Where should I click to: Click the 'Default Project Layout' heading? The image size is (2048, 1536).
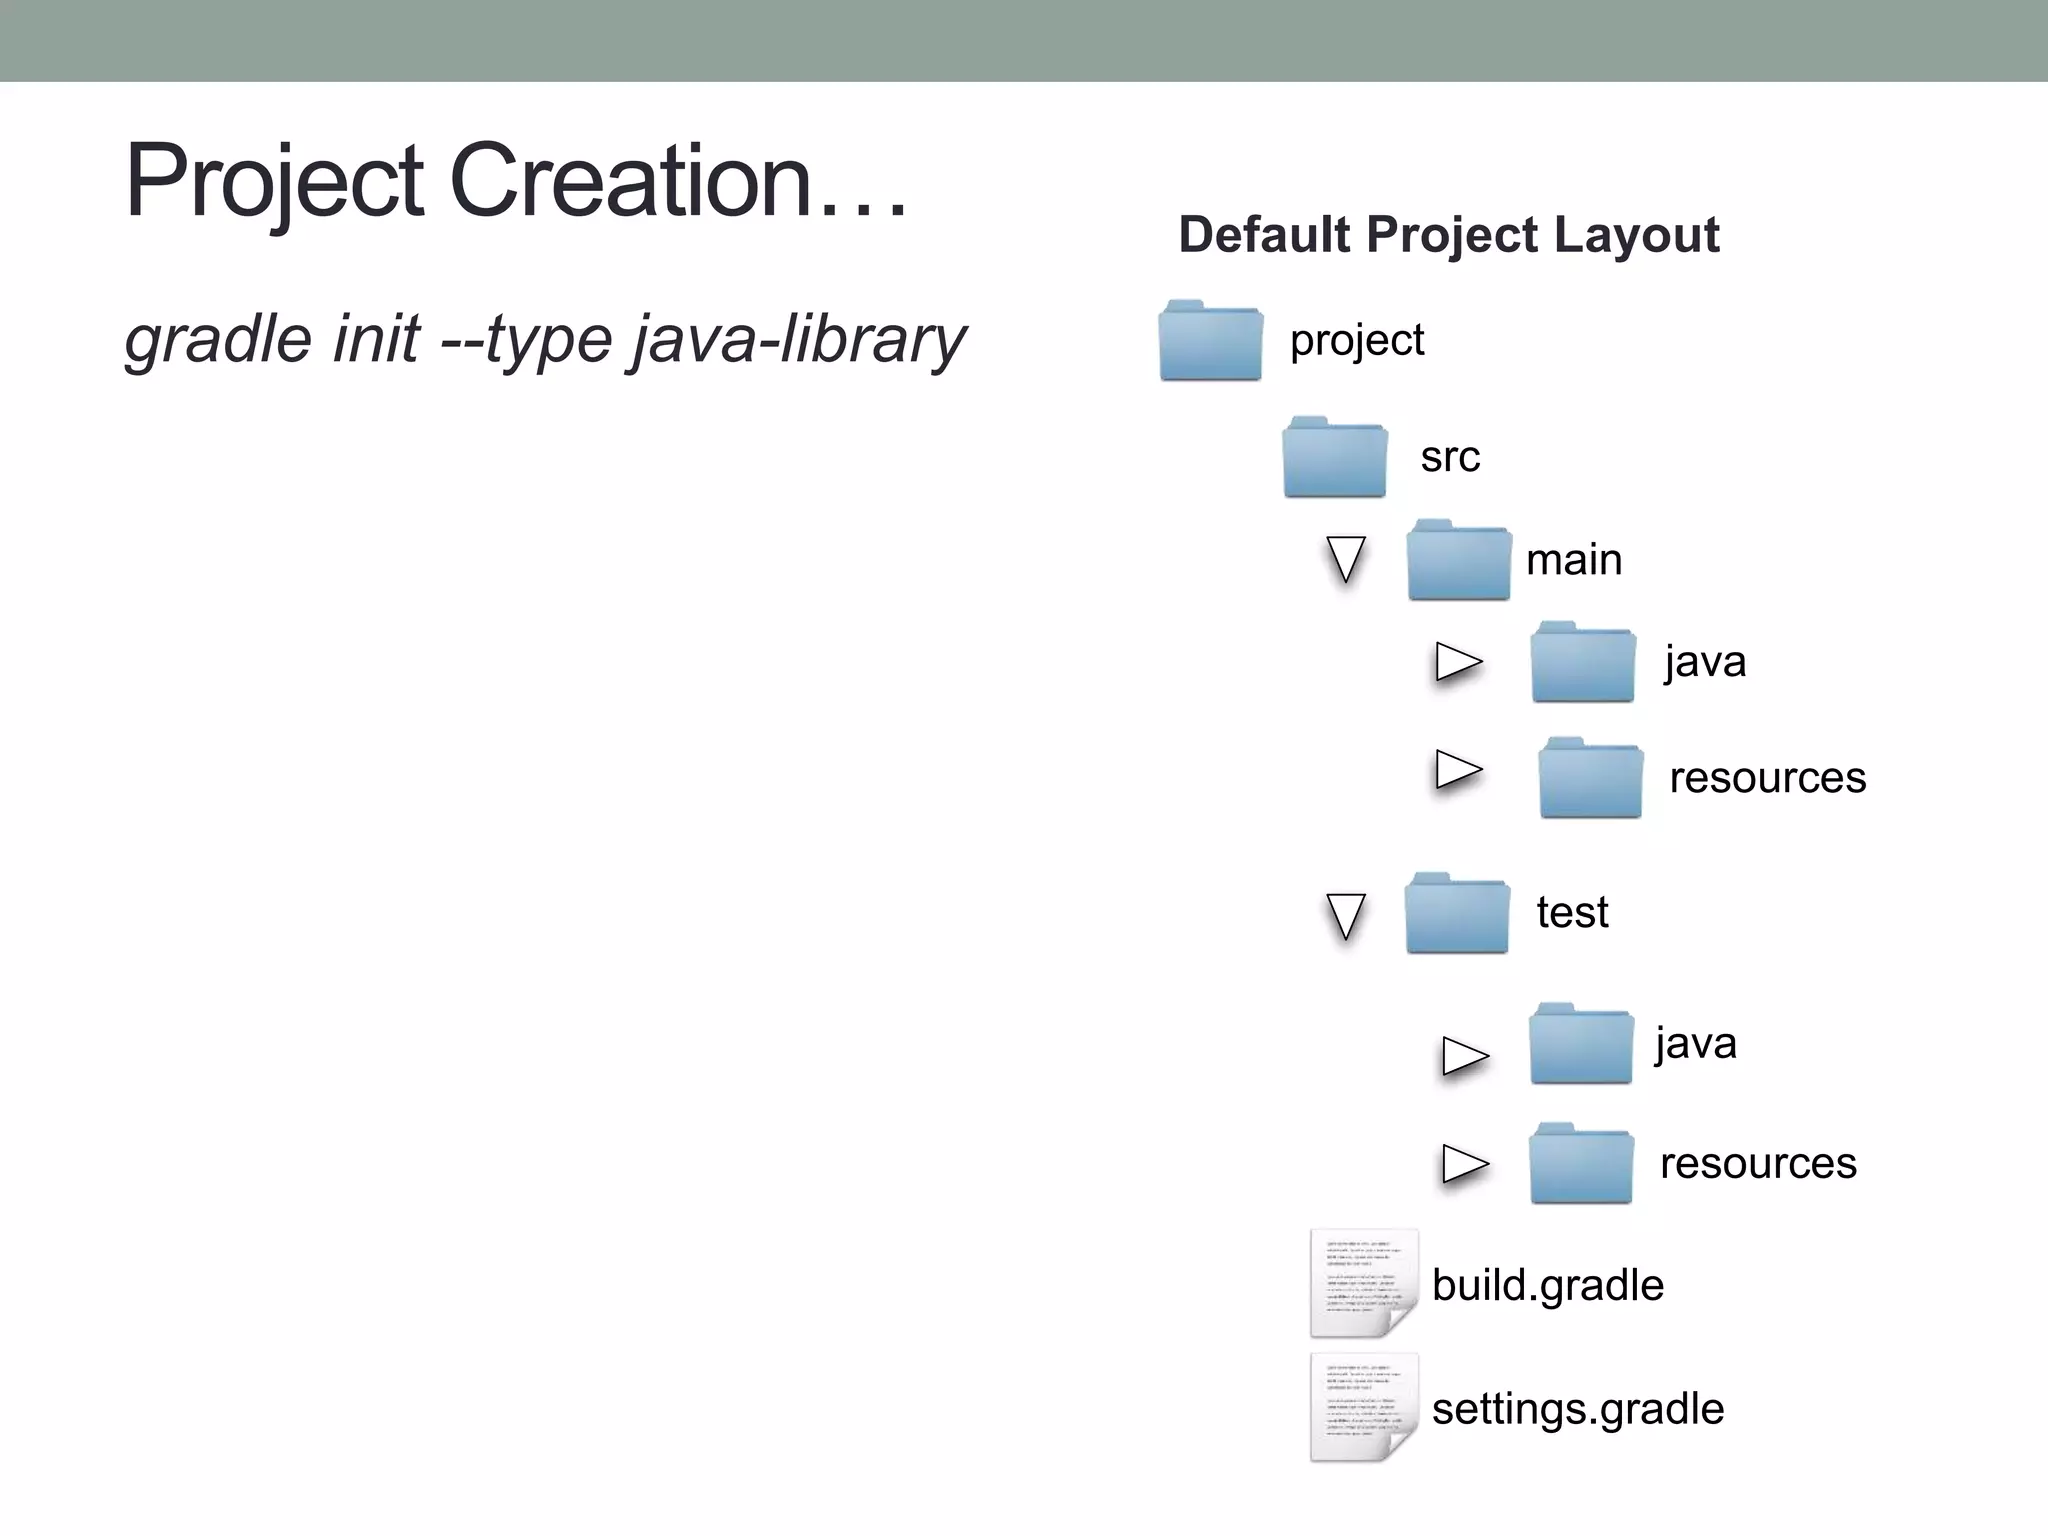(1449, 236)
